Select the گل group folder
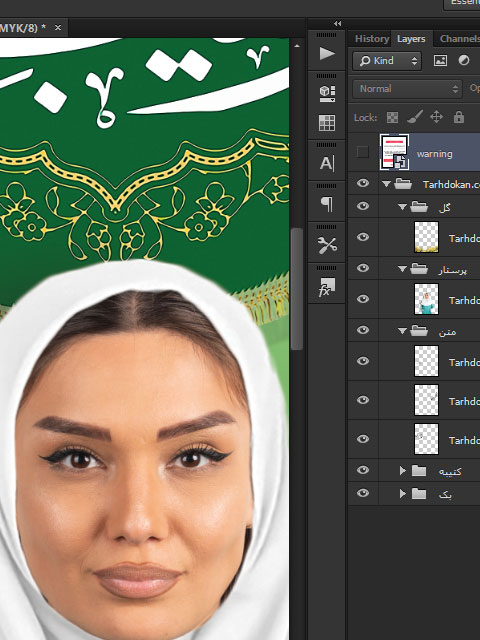Image resolution: width=480 pixels, height=640 pixels. [419, 207]
